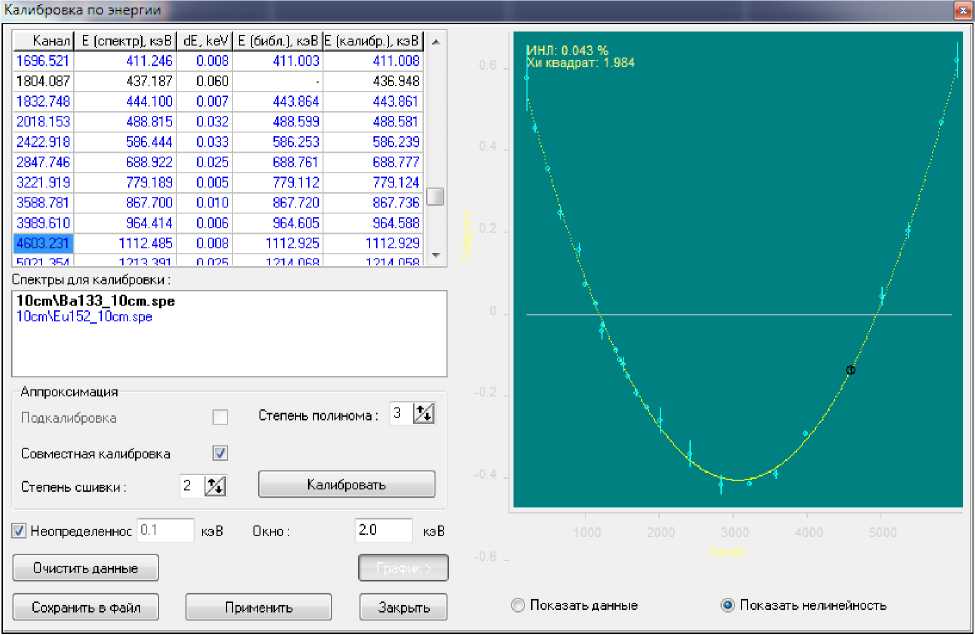975x635 pixels.
Task: Click the Канал column header
Action: [44, 41]
